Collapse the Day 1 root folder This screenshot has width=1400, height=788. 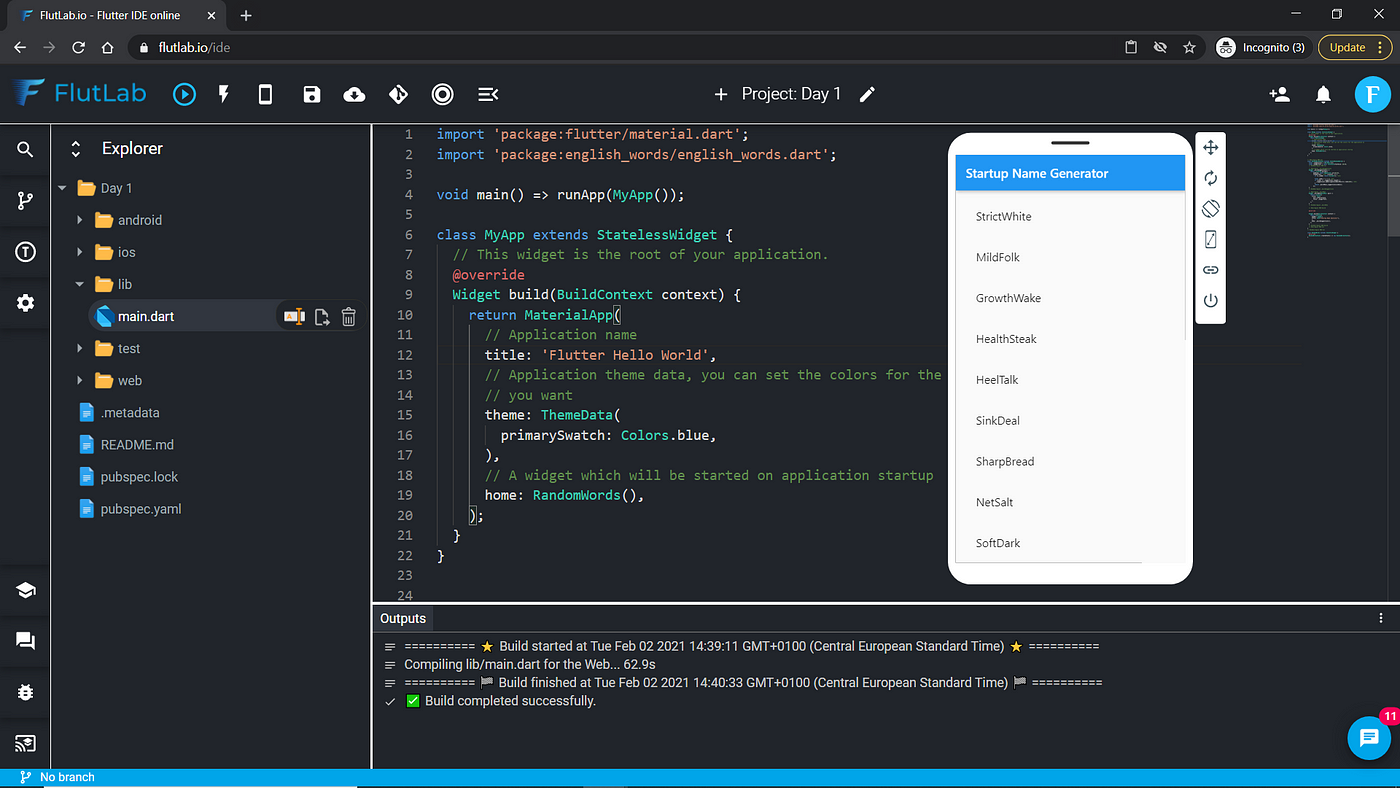tap(62, 188)
